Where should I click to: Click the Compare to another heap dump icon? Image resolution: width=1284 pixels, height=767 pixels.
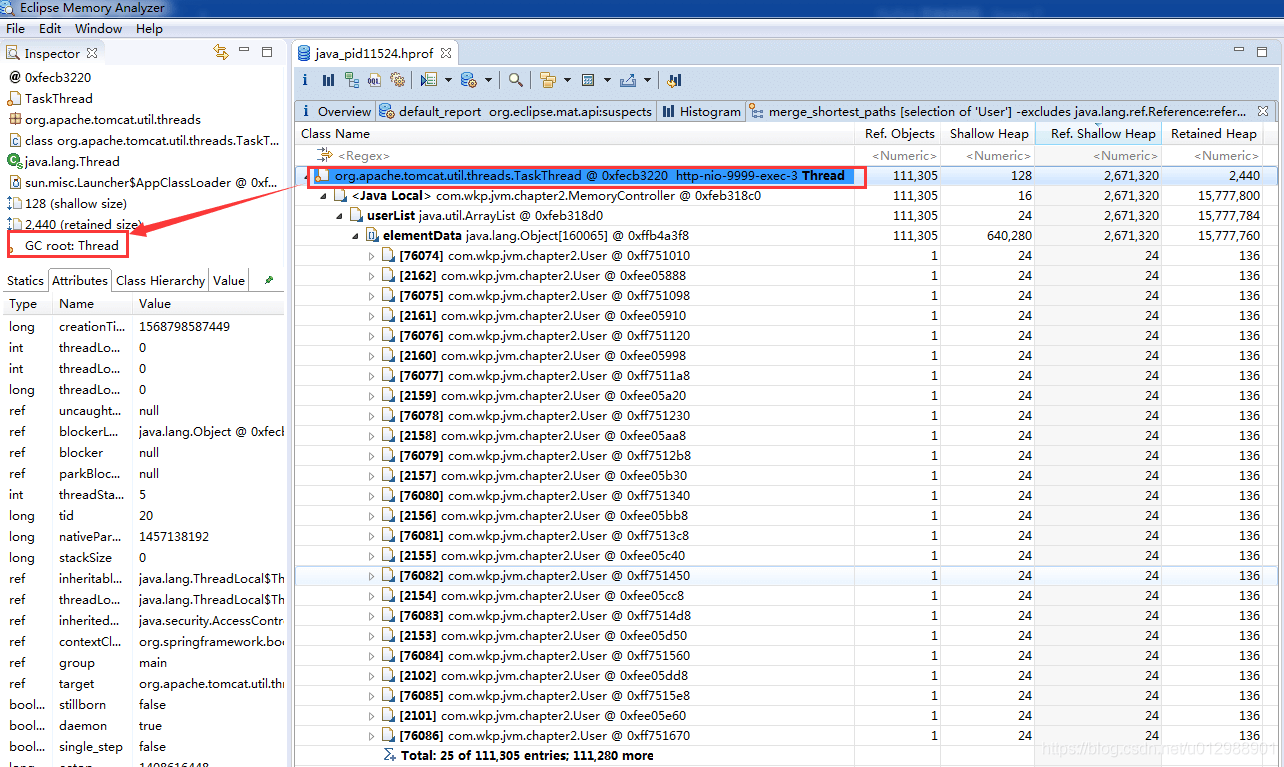pyautogui.click(x=674, y=80)
